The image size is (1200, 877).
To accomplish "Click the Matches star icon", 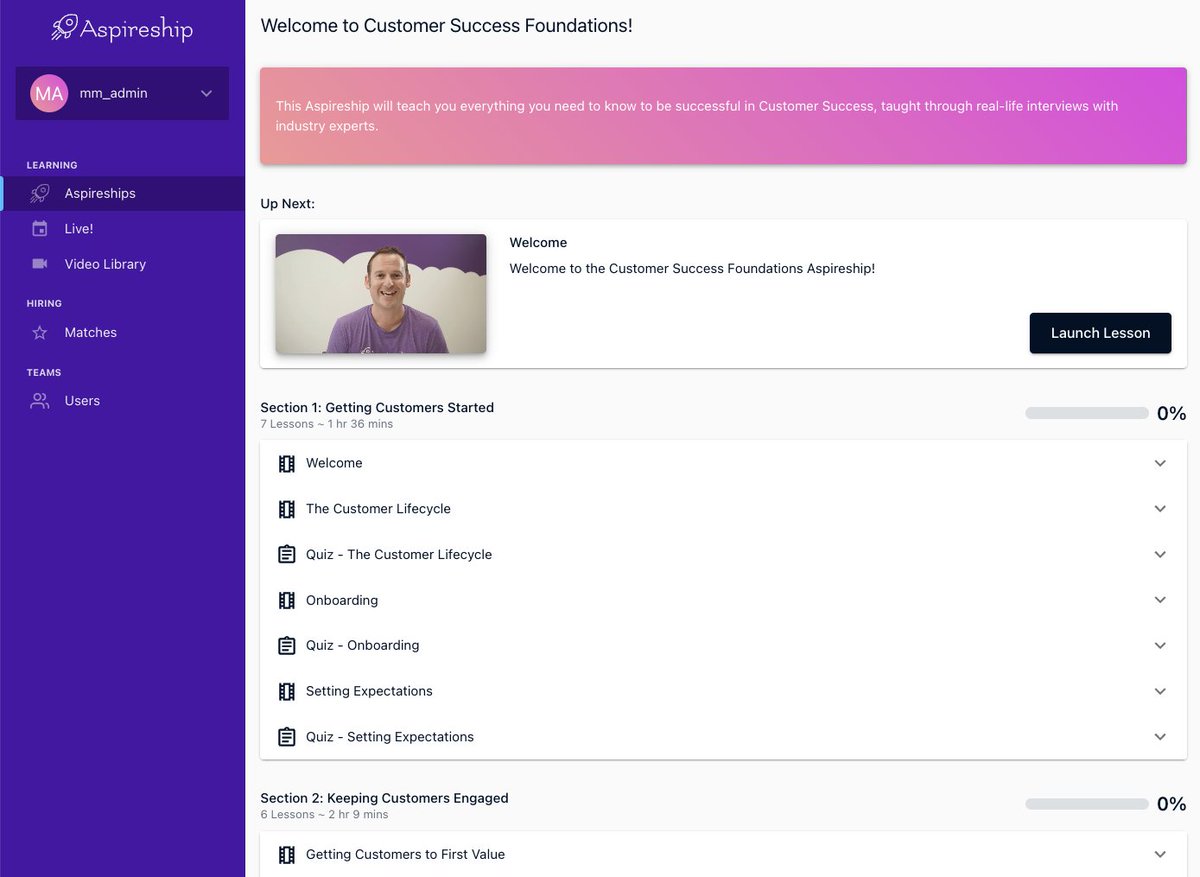I will click(x=40, y=332).
